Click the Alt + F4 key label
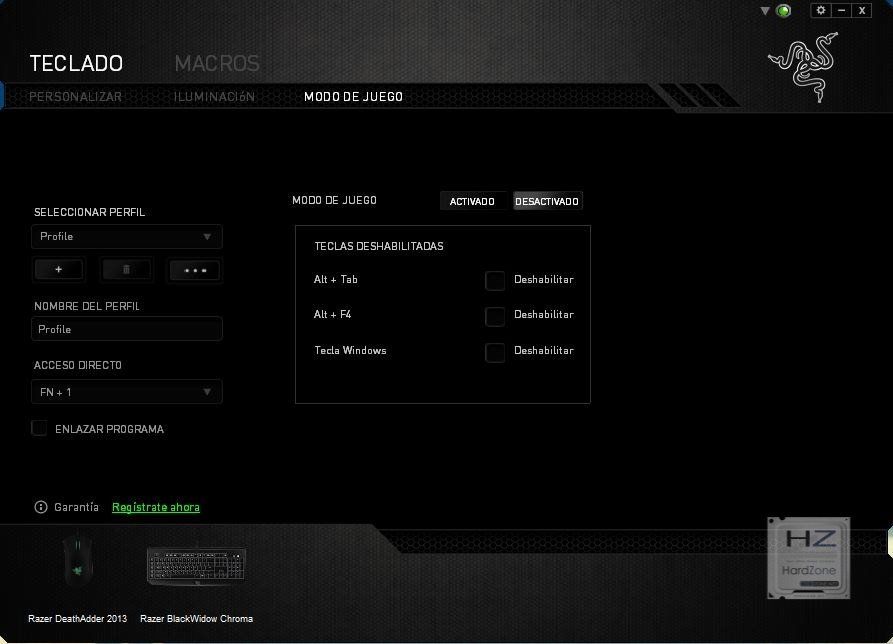This screenshot has height=644, width=893. point(332,314)
